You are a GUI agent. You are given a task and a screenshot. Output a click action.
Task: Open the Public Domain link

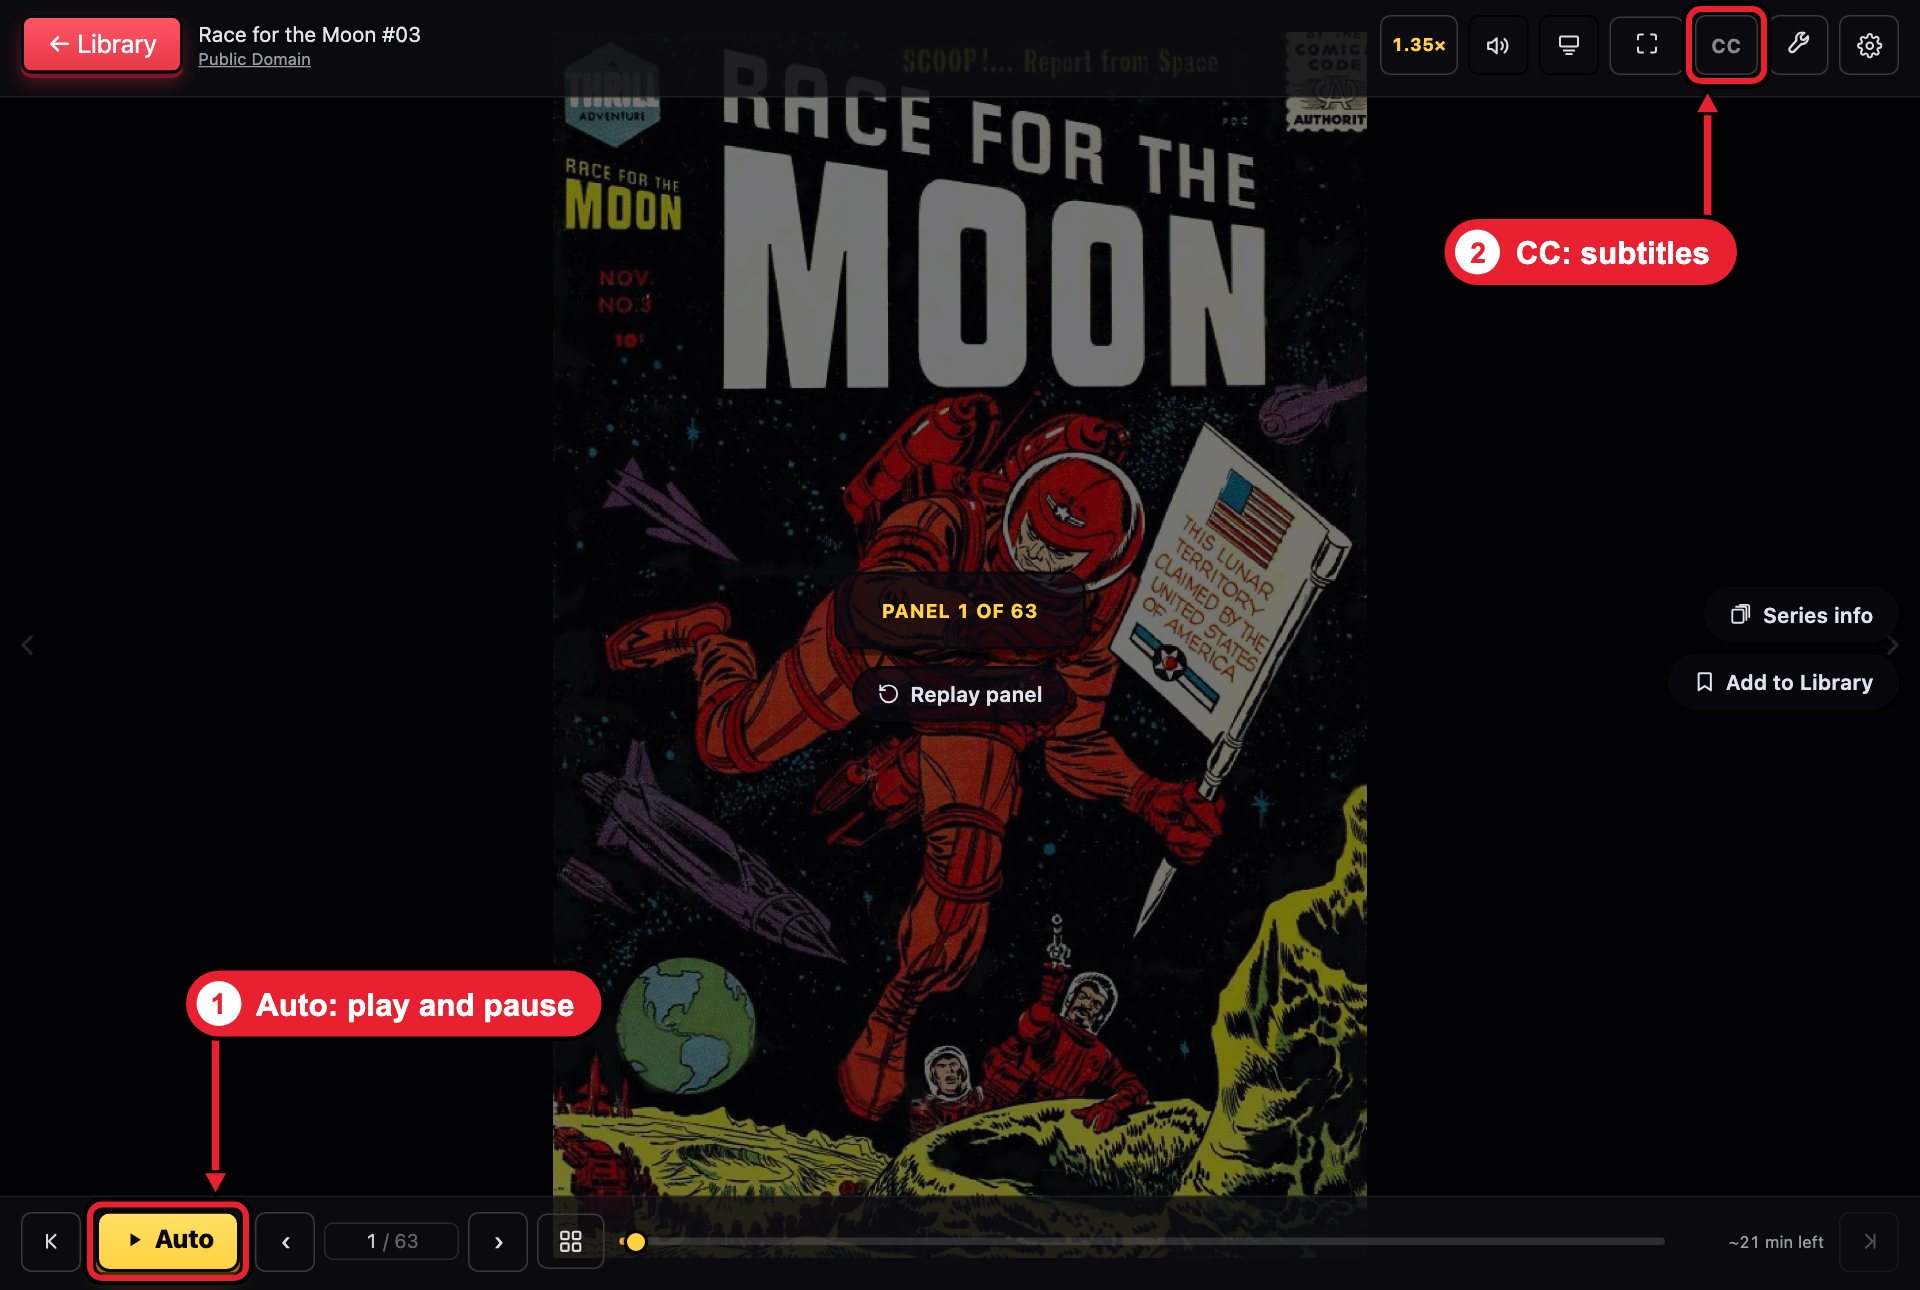point(254,59)
